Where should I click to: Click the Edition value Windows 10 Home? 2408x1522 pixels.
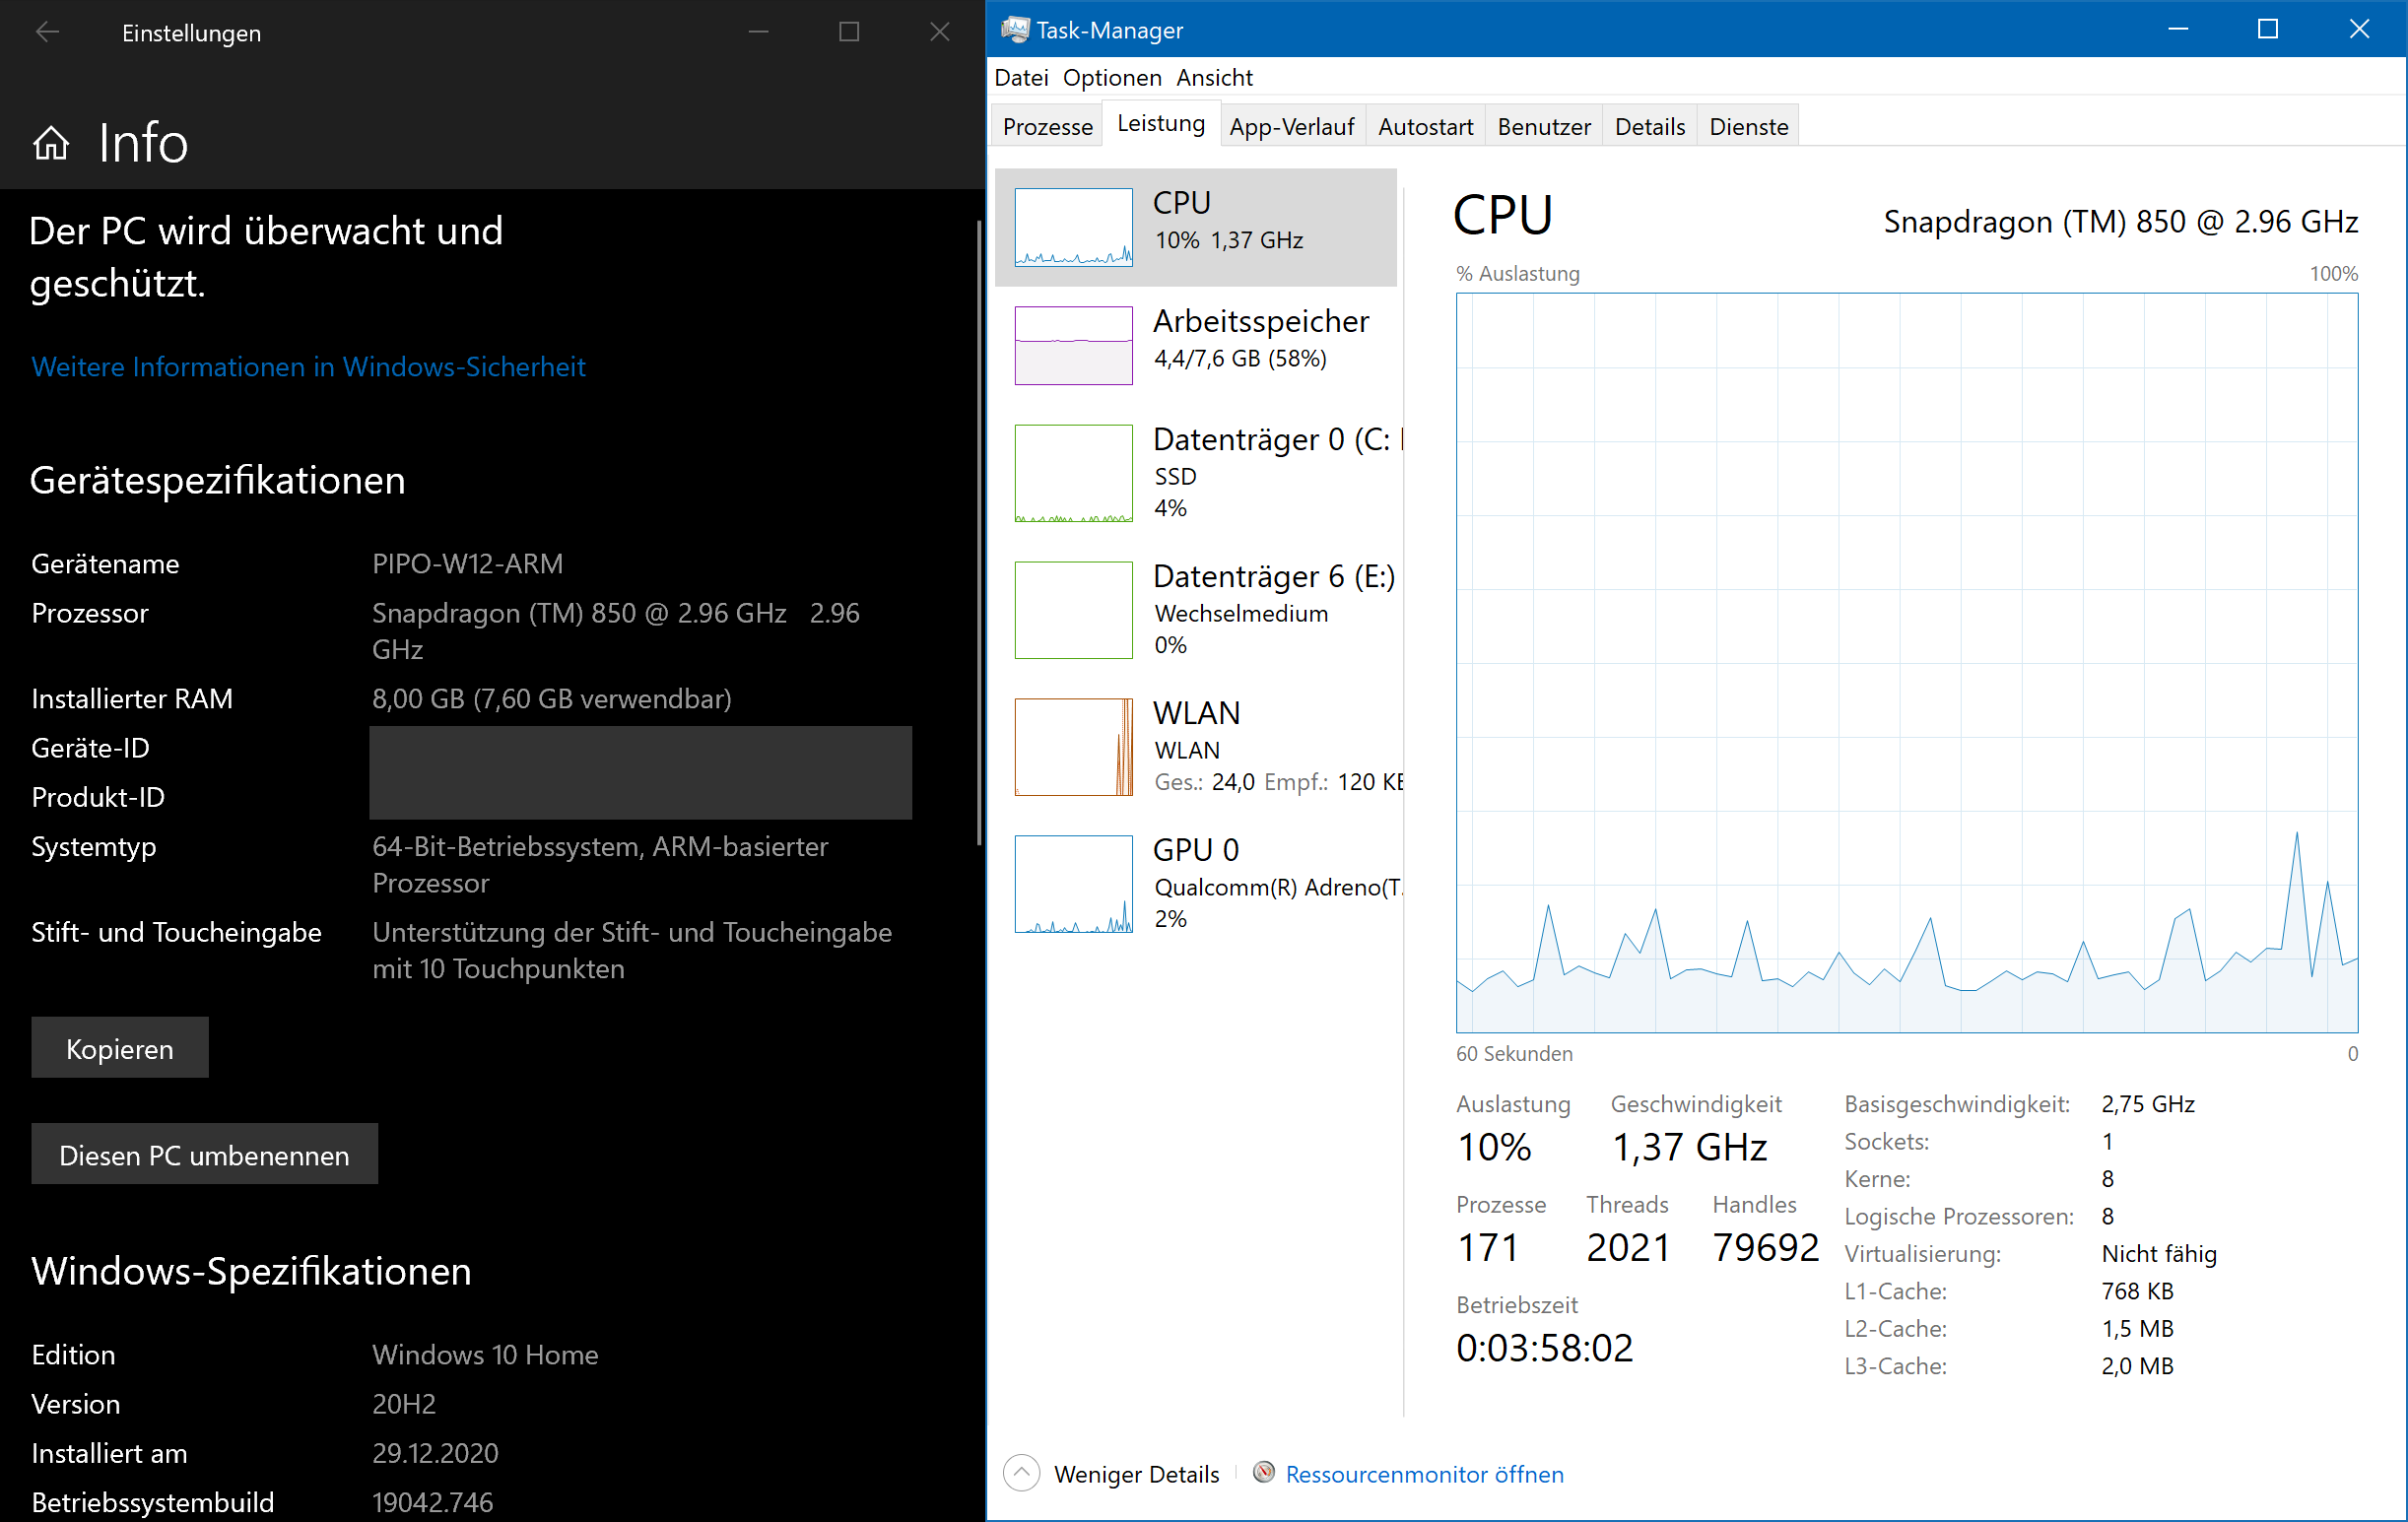(x=485, y=1354)
